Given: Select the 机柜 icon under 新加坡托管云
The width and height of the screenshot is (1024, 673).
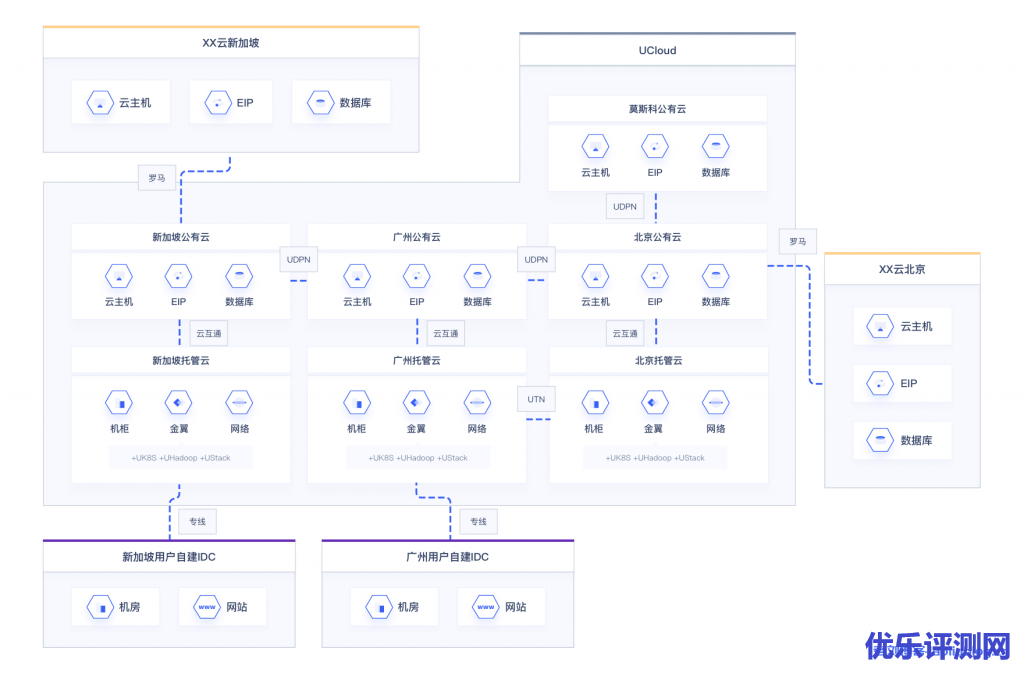Looking at the screenshot, I should [x=119, y=403].
